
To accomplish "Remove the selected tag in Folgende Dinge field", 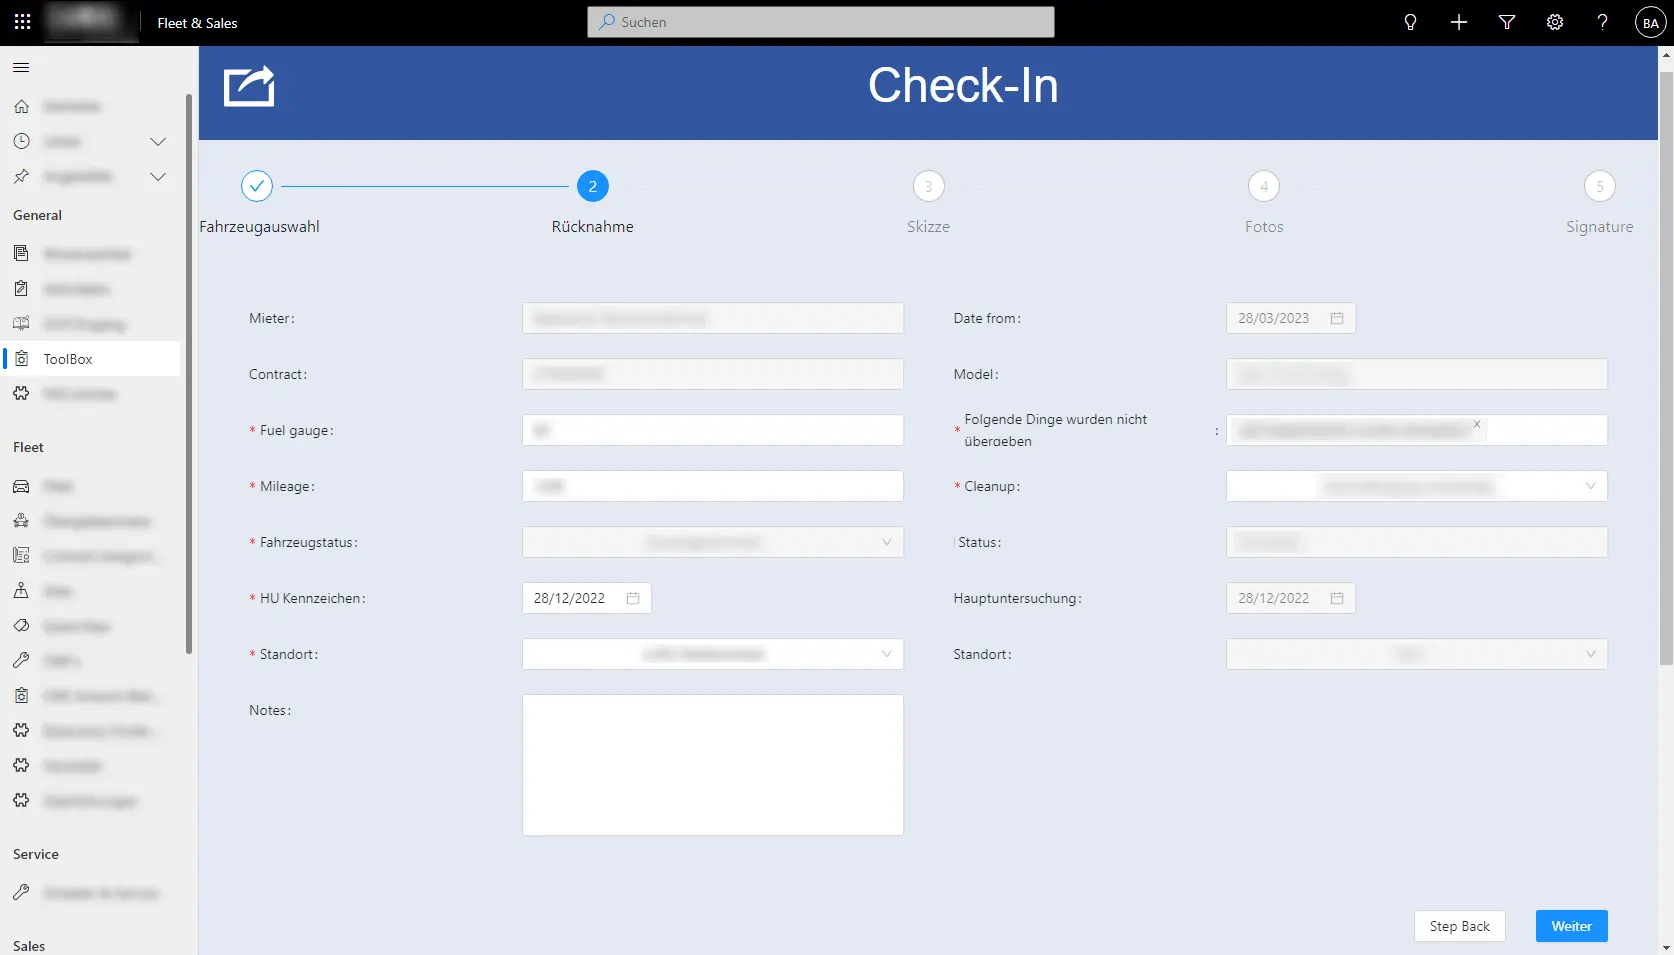I will pos(1476,424).
